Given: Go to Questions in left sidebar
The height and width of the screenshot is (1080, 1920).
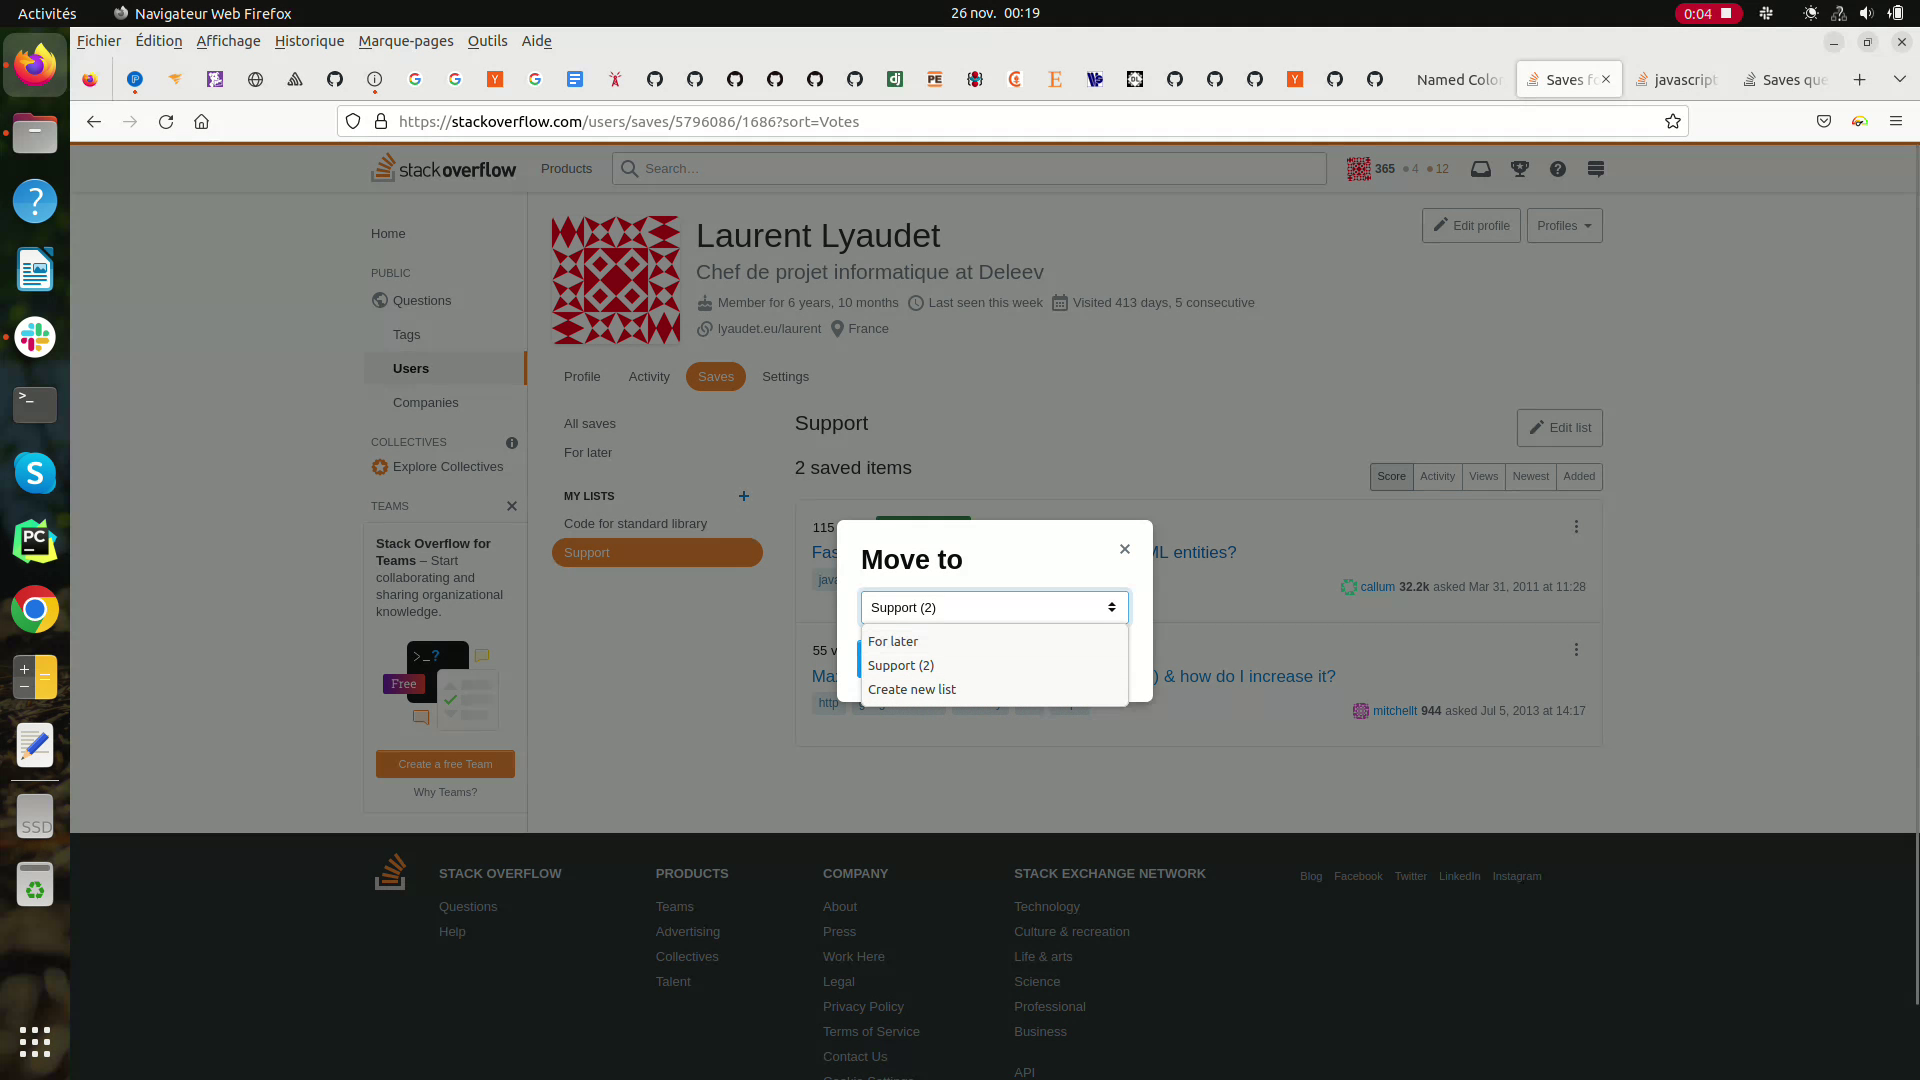Looking at the screenshot, I should tap(422, 301).
